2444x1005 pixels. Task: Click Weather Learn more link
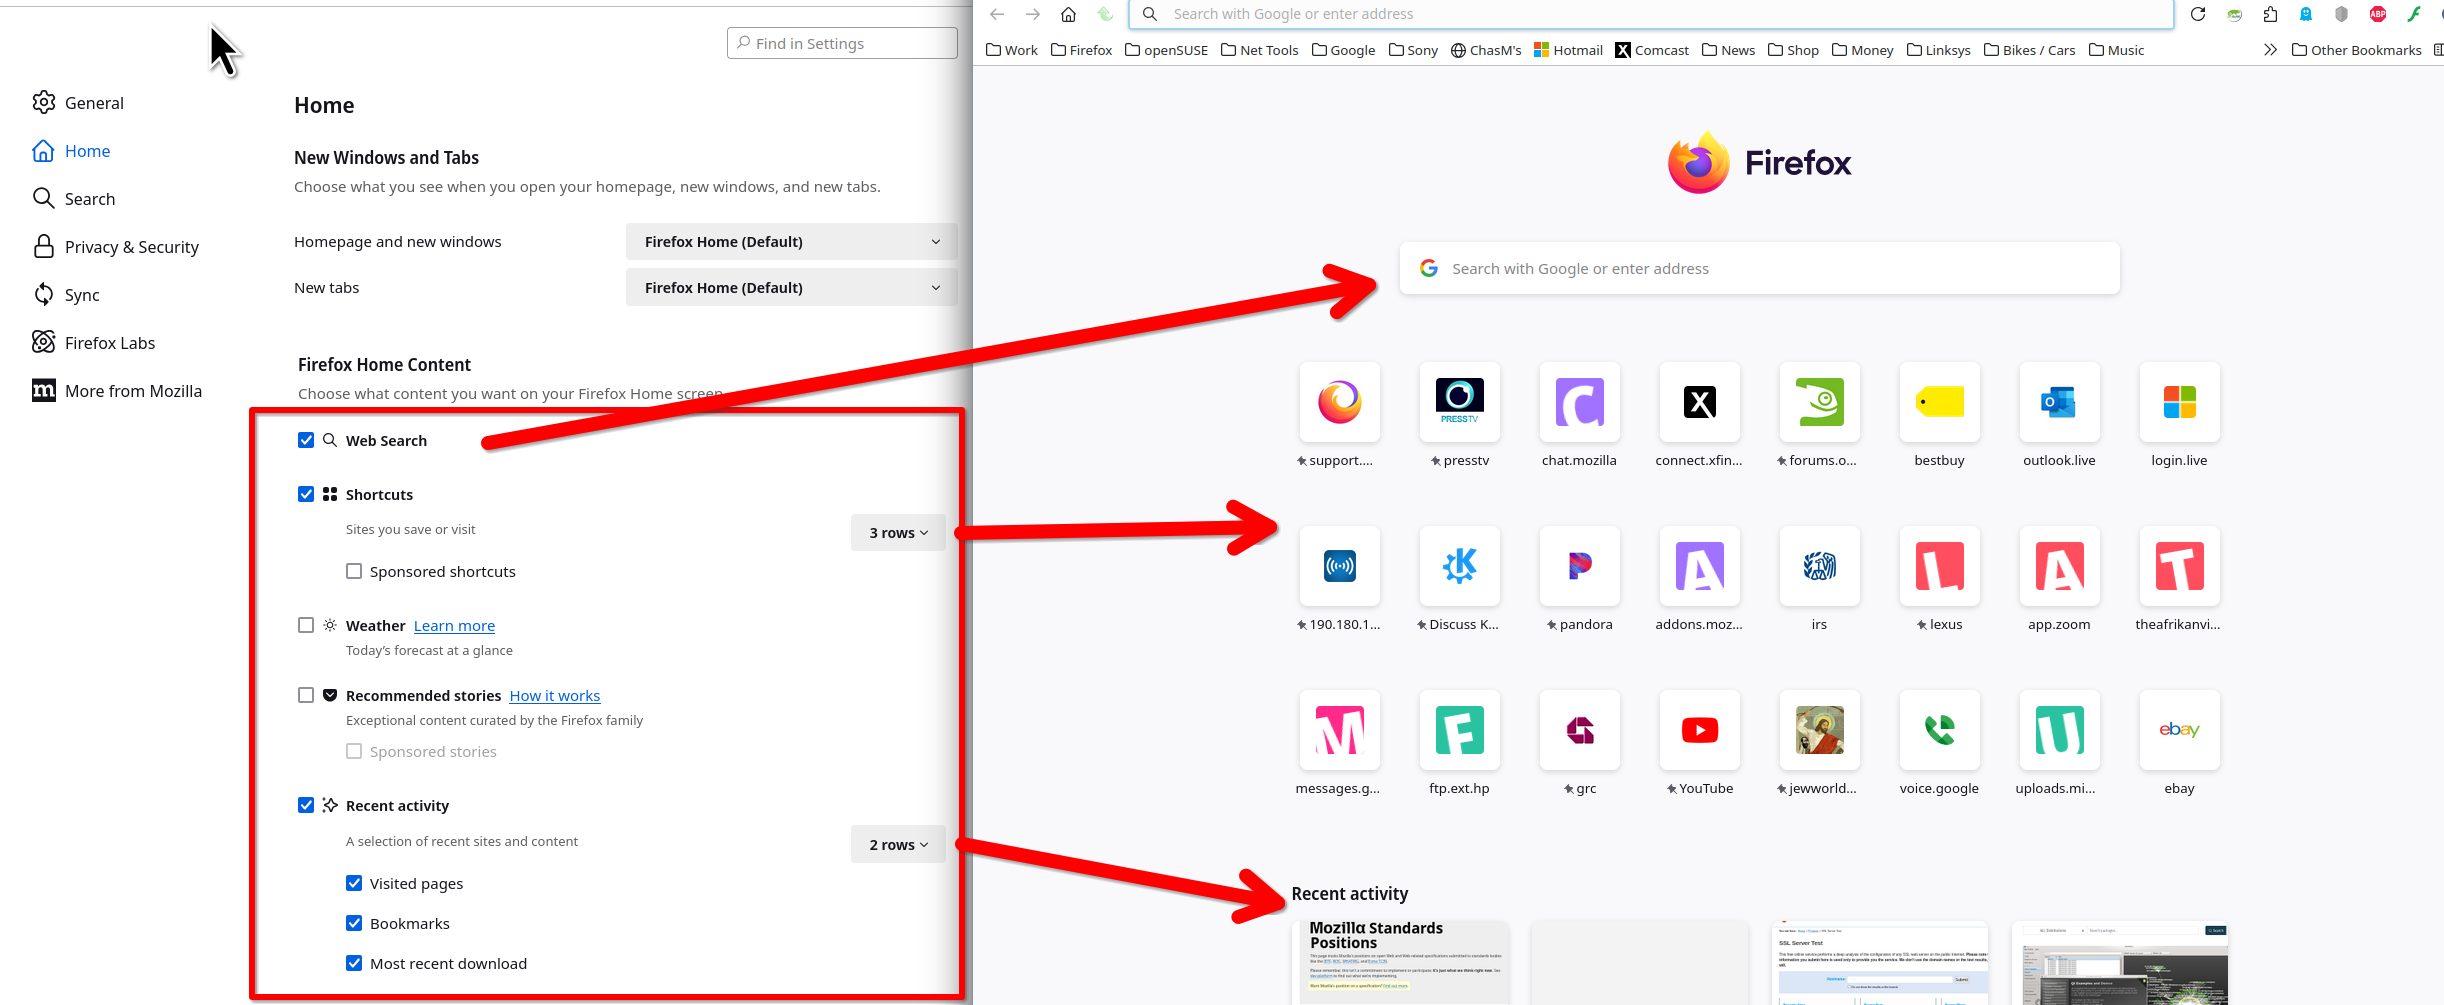coord(454,626)
